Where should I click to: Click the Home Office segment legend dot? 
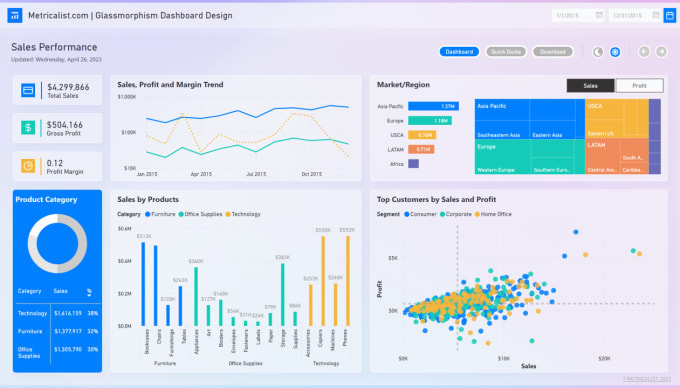point(477,214)
